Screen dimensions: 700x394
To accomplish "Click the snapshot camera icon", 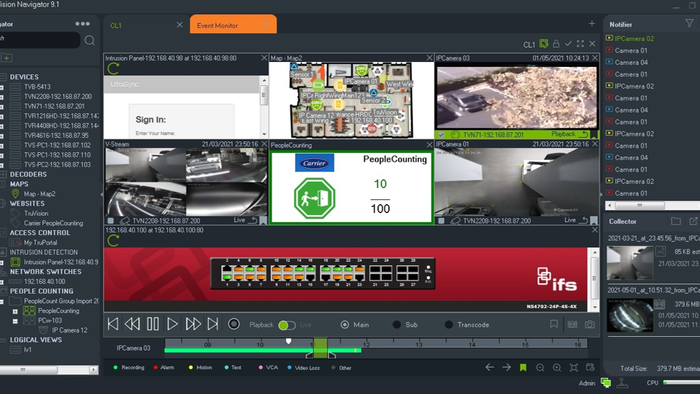I will [x=590, y=324].
